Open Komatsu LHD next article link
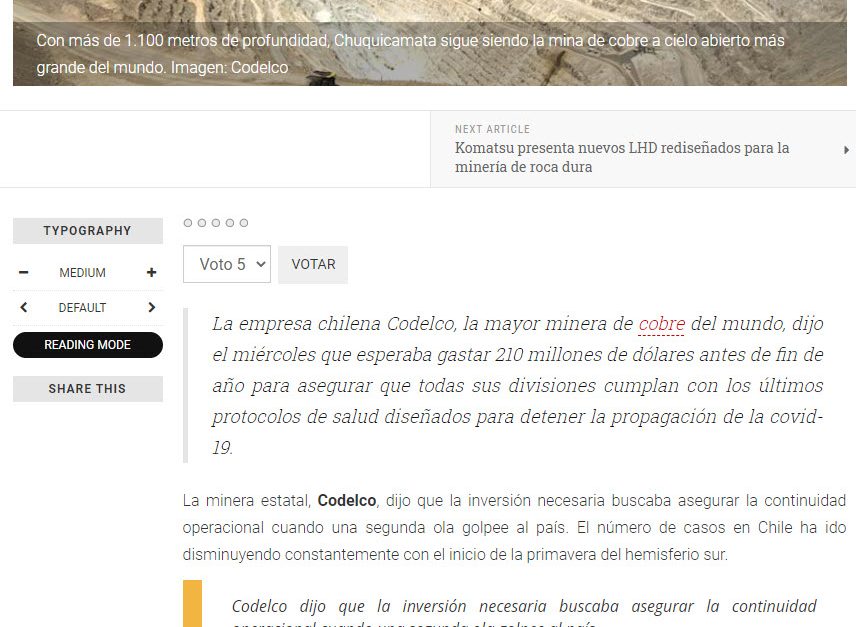This screenshot has height=627, width=856. pyautogui.click(x=622, y=157)
